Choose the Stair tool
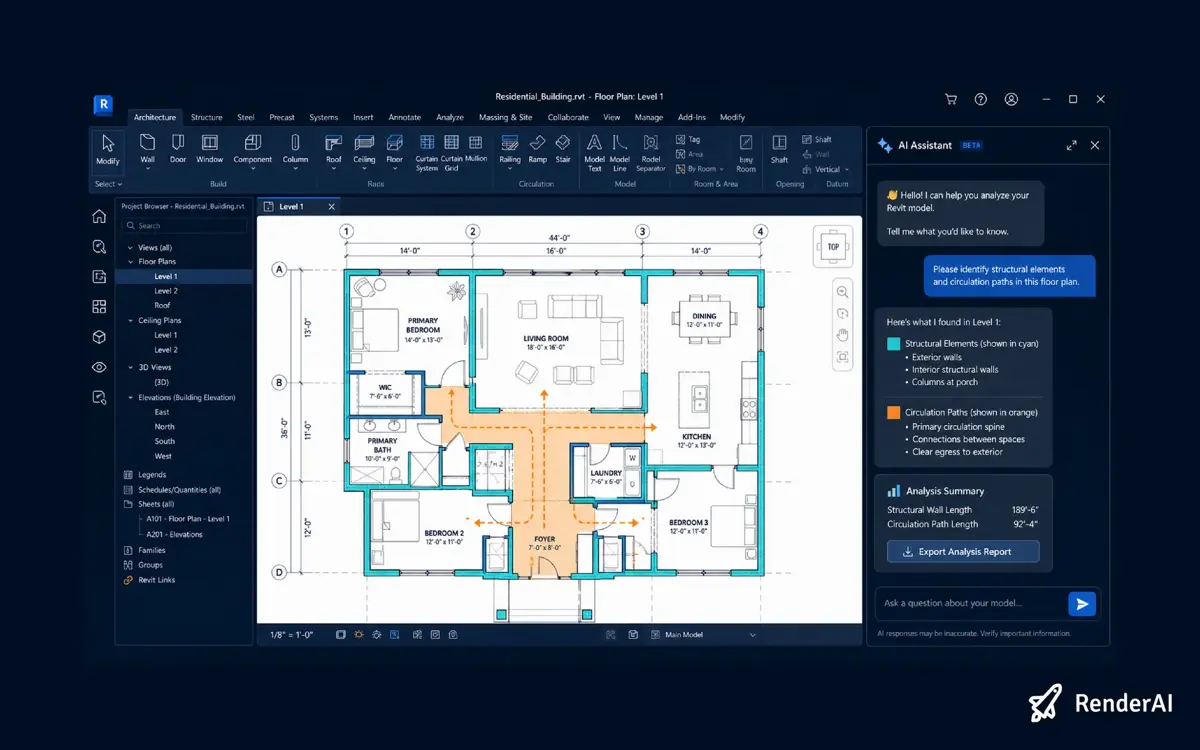The image size is (1200, 750). pos(563,149)
